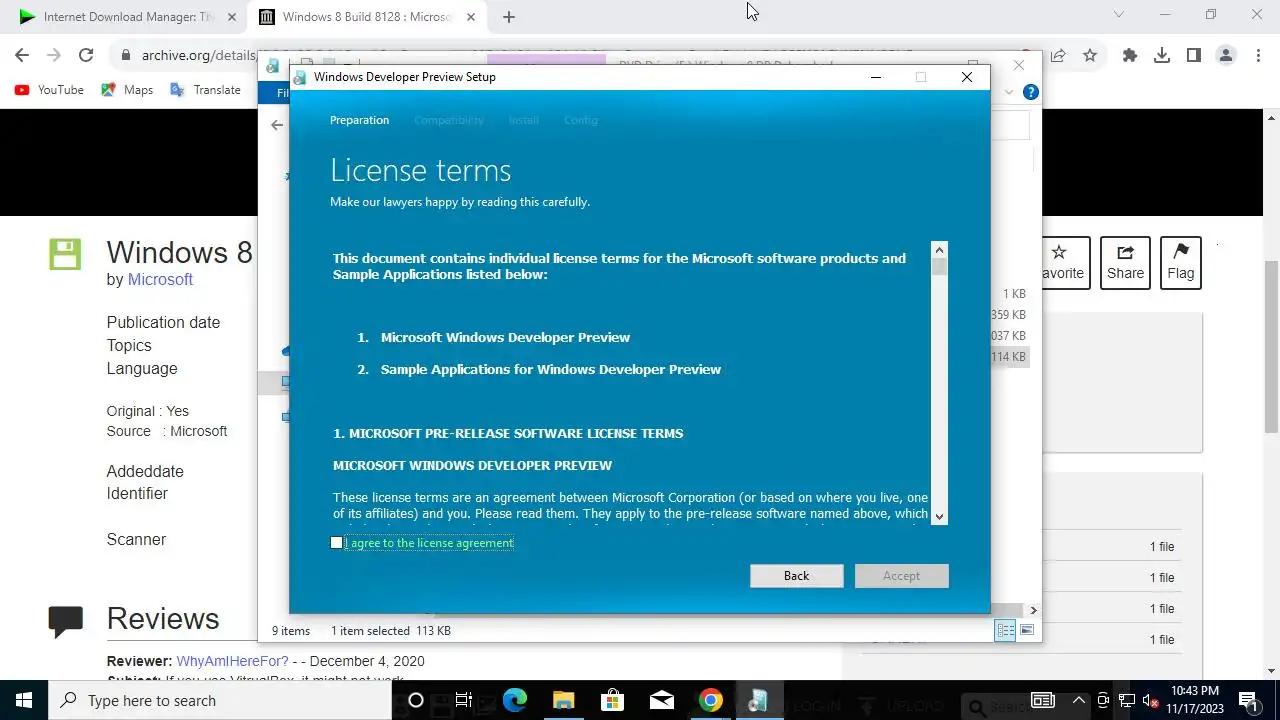Open reviewer WhyAmIHereFor? profile link
Screen dimensions: 1280x720
click(232, 661)
